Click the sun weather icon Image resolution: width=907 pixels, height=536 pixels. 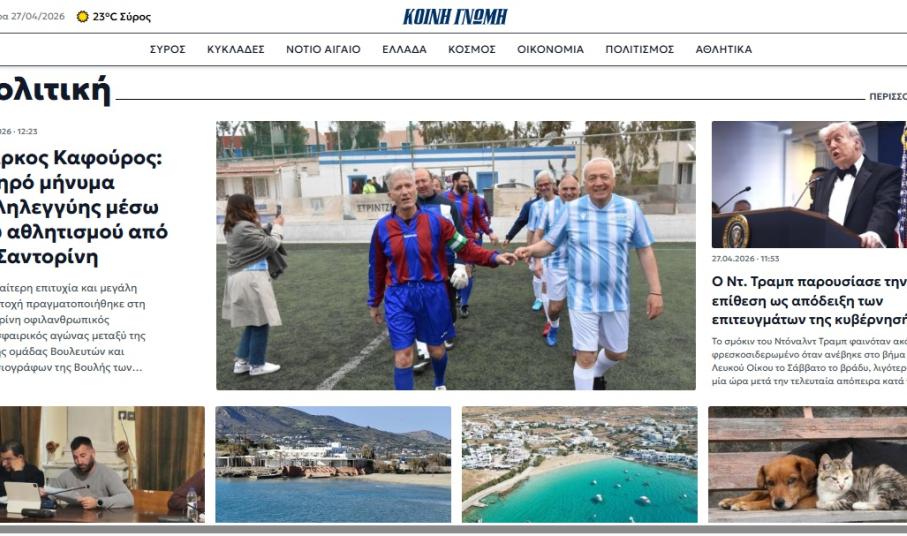[83, 17]
